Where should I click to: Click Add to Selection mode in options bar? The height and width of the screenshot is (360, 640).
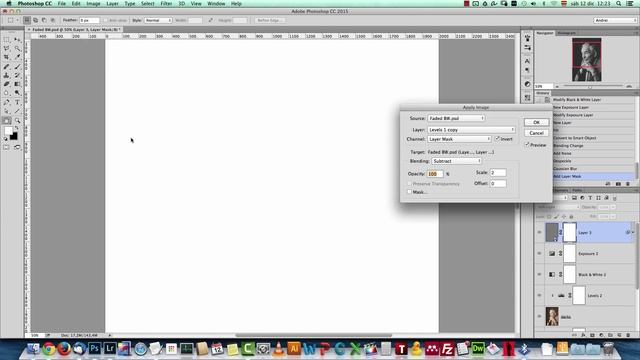click(x=36, y=20)
